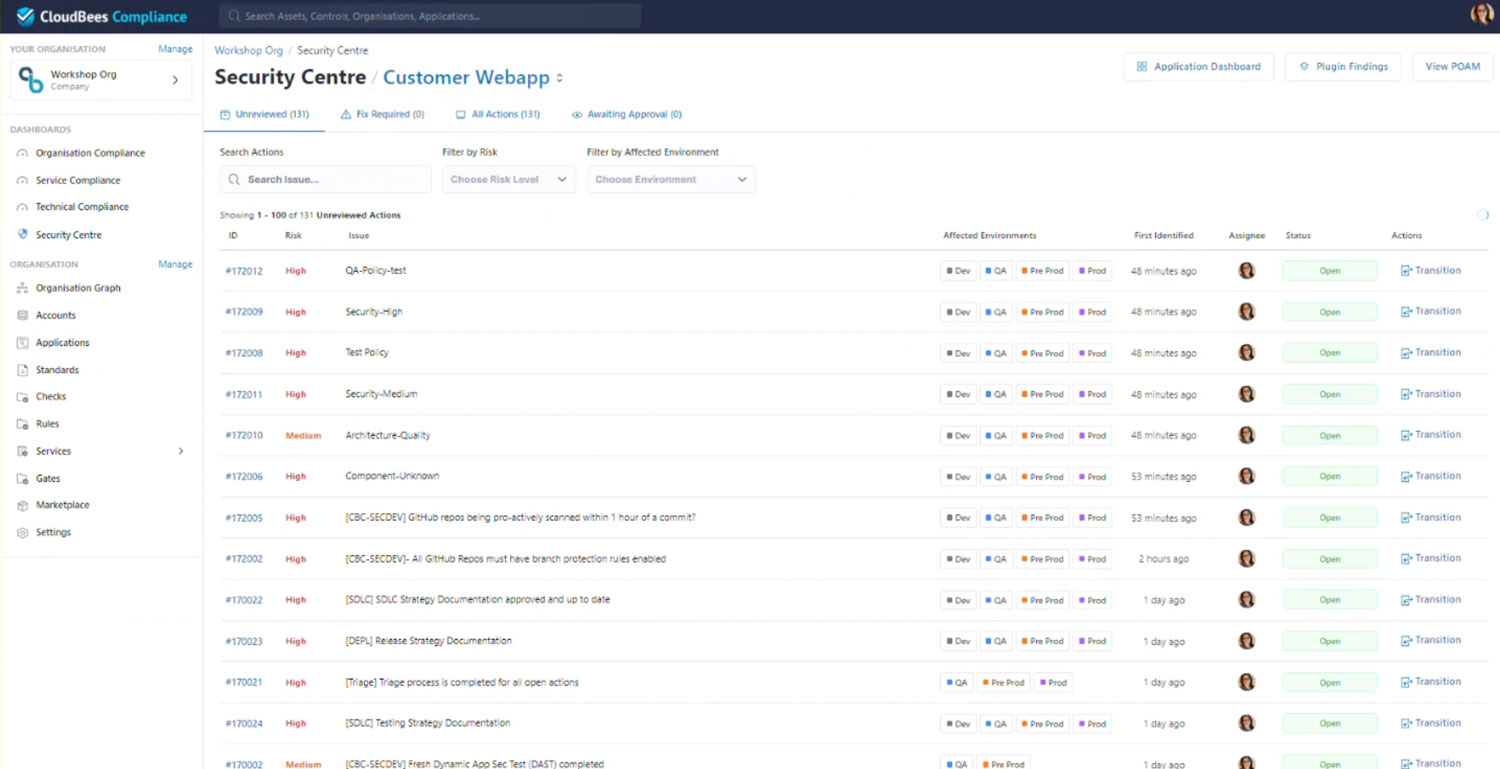Click the Medium risk label for #172010
The image size is (1500, 769).
pyautogui.click(x=303, y=435)
